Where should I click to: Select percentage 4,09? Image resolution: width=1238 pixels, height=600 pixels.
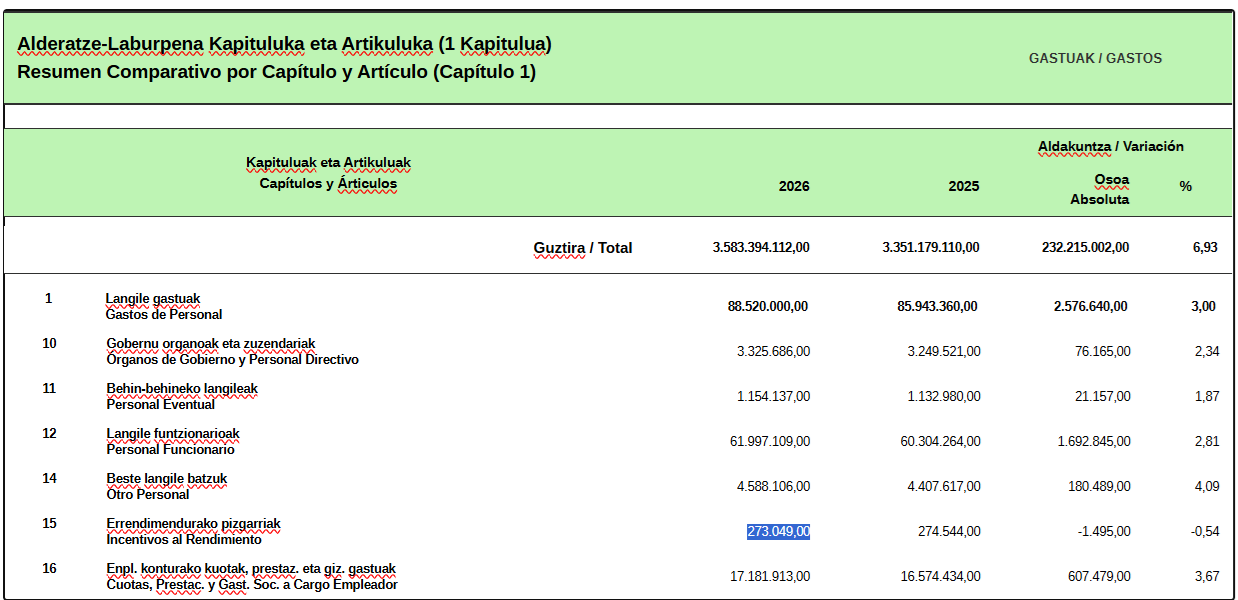(1207, 487)
